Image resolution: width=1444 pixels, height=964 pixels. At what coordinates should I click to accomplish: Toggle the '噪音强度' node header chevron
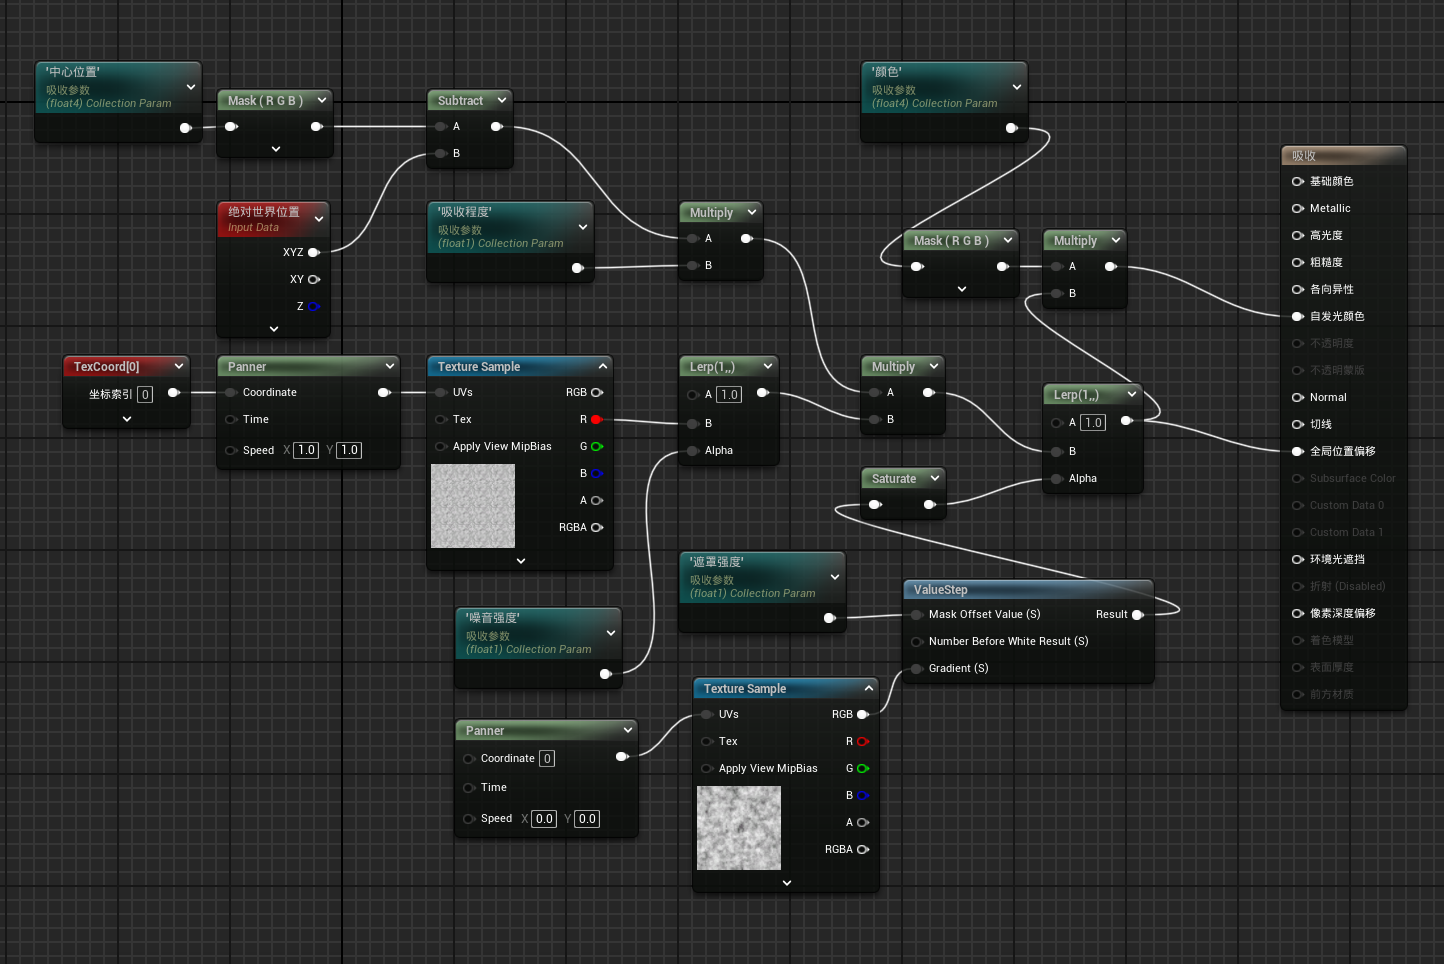610,633
